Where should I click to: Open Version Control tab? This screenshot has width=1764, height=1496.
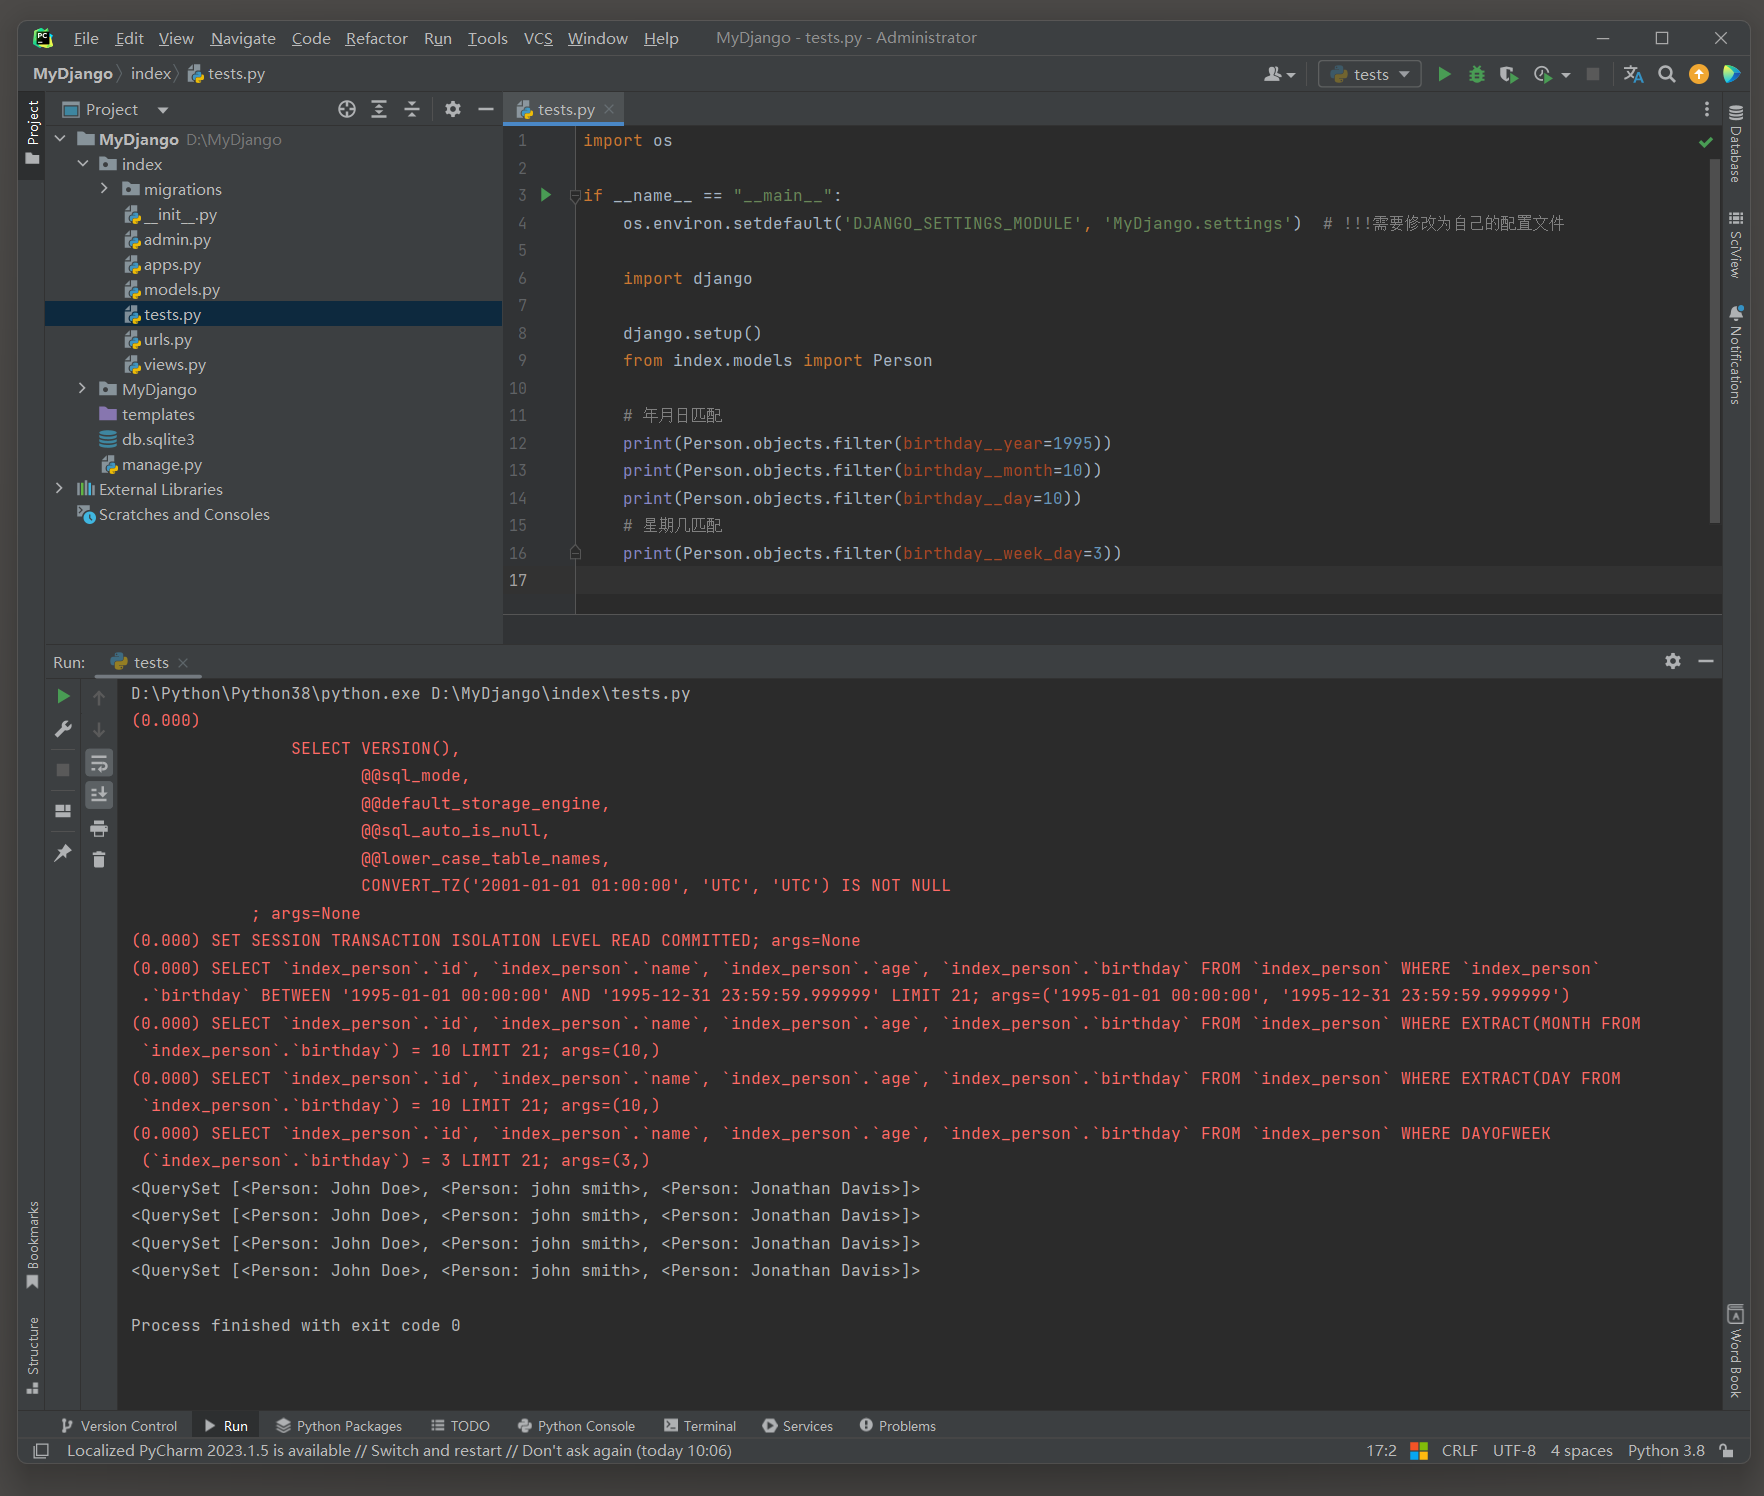pyautogui.click(x=119, y=1426)
